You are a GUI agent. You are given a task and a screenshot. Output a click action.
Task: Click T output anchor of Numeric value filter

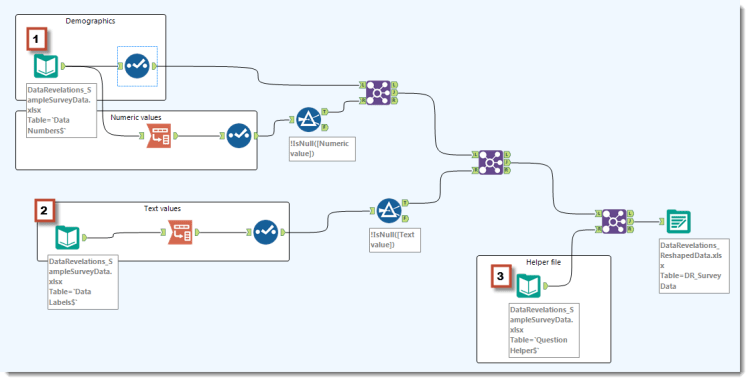325,111
